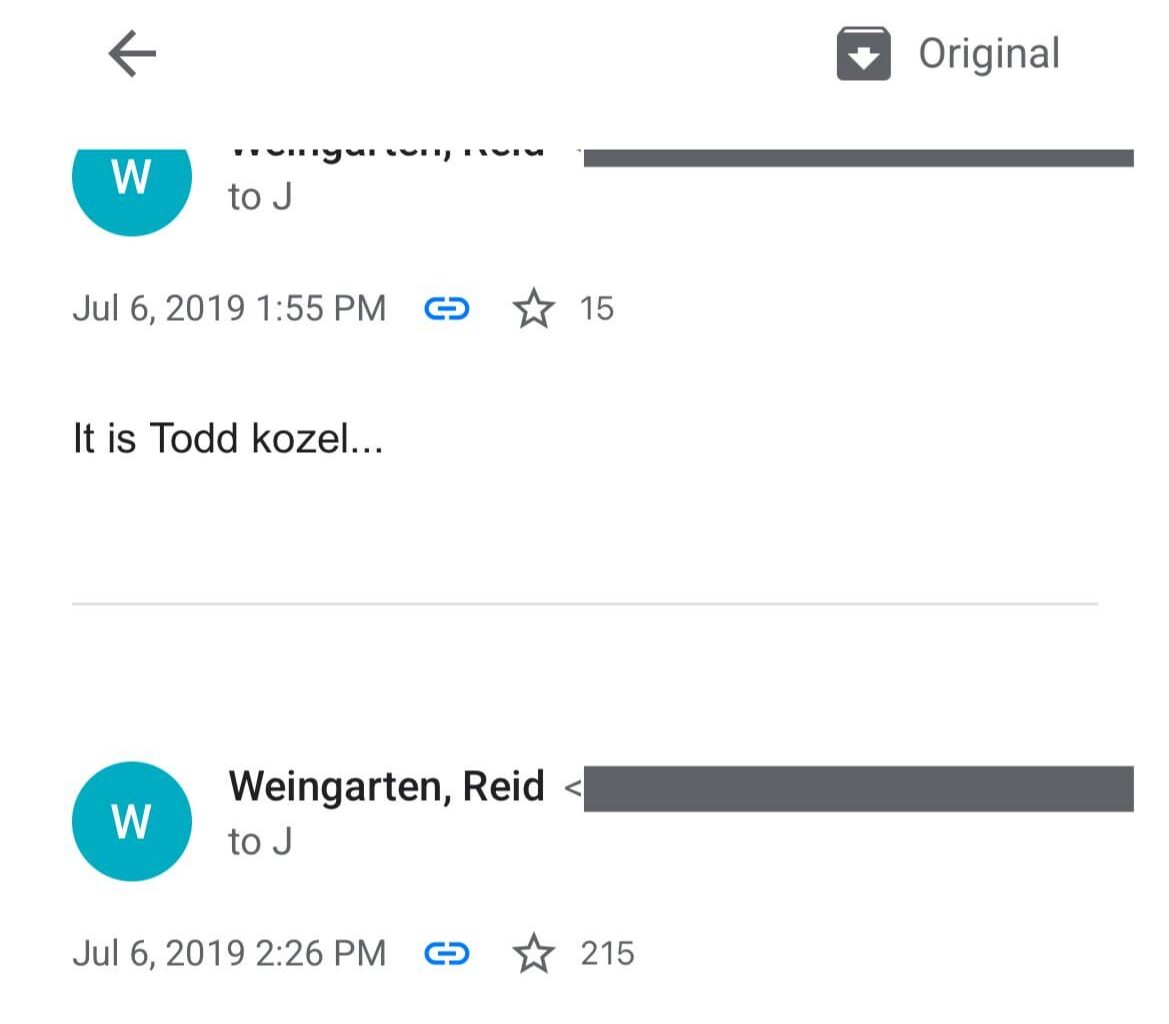Expand the "to J" recipients on the second message

pos(260,842)
